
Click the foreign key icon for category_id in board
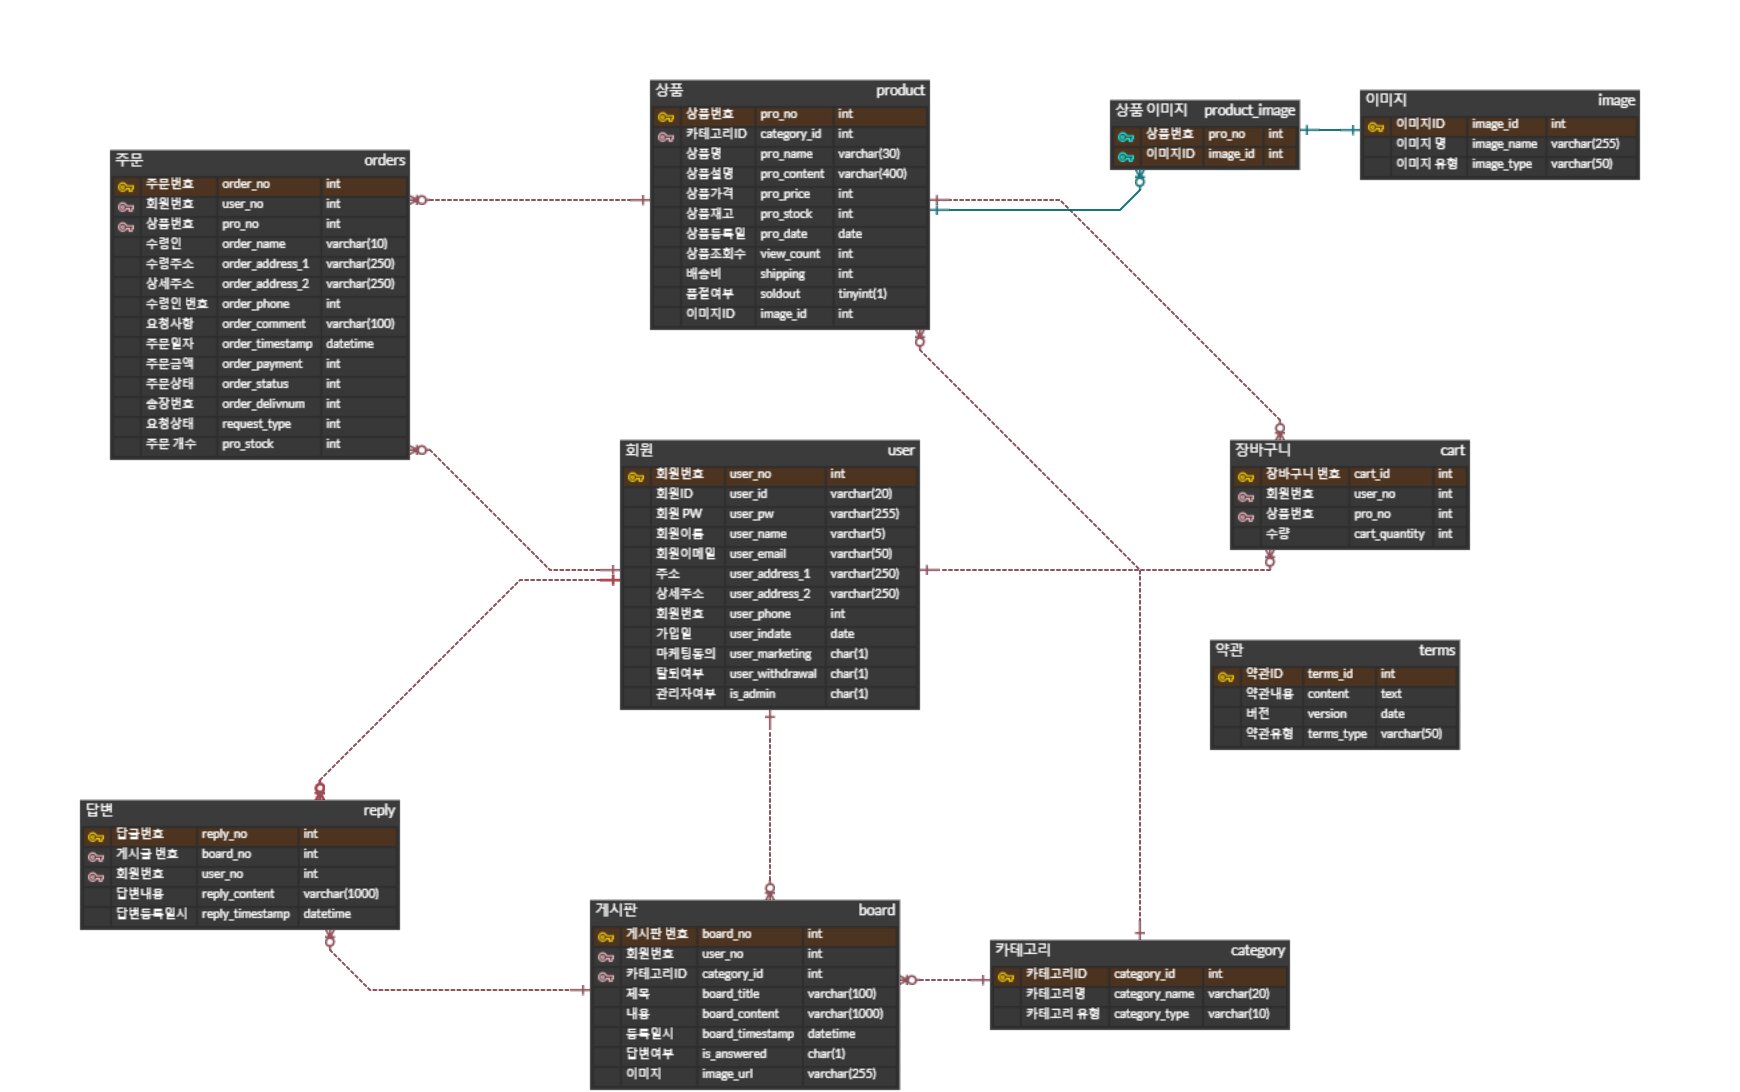pyautogui.click(x=606, y=976)
